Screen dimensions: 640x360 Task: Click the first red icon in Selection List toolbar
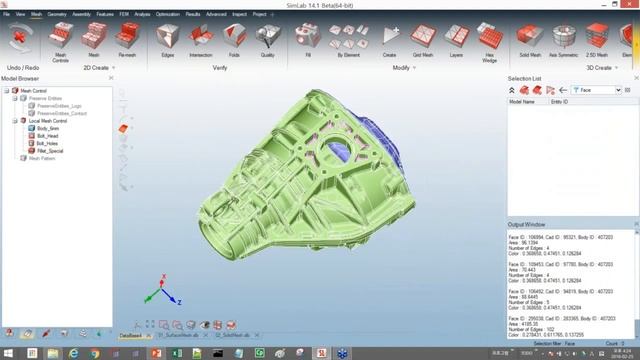[x=524, y=90]
